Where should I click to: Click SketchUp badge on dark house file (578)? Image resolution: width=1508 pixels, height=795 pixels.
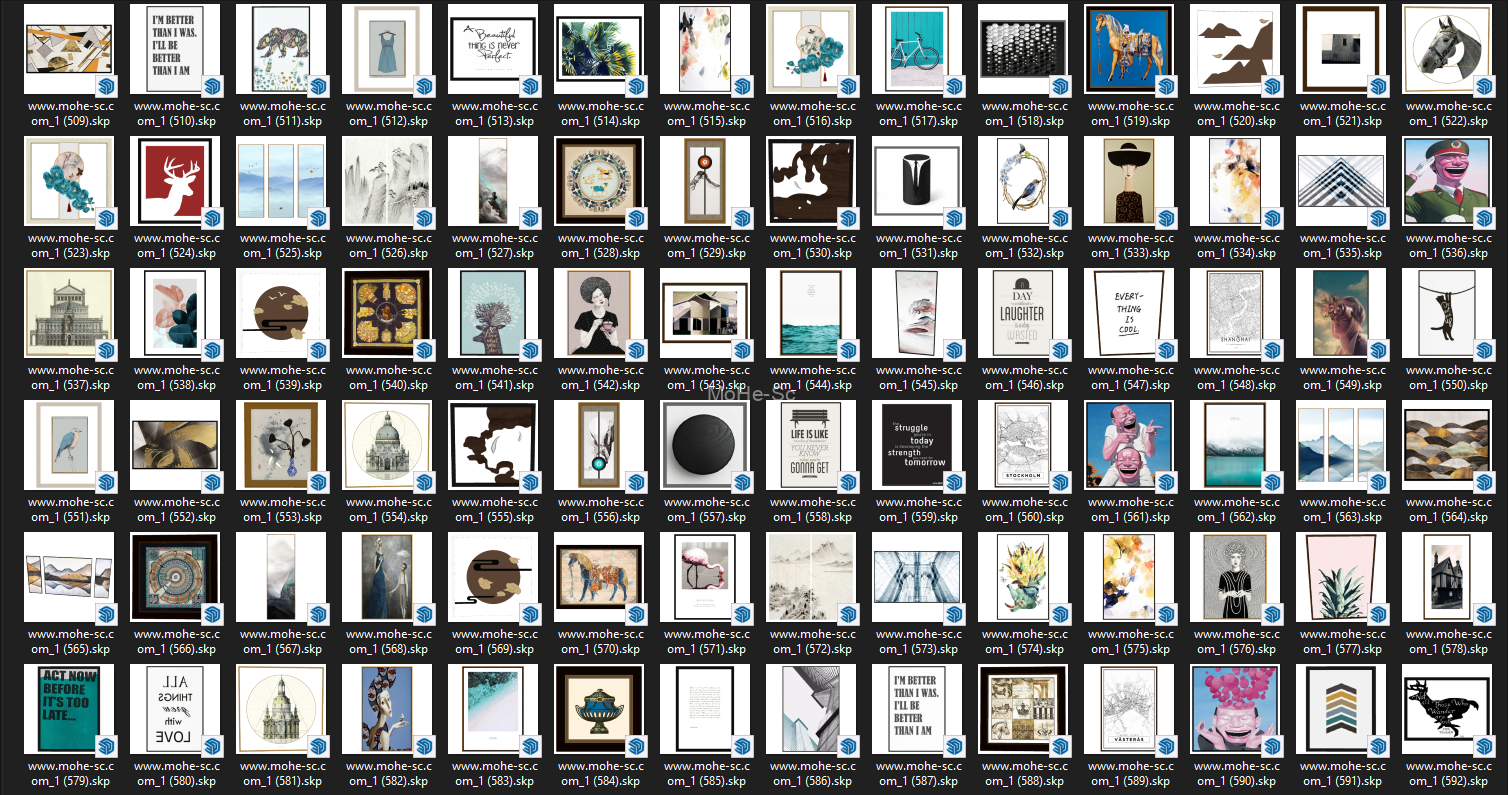click(1484, 613)
